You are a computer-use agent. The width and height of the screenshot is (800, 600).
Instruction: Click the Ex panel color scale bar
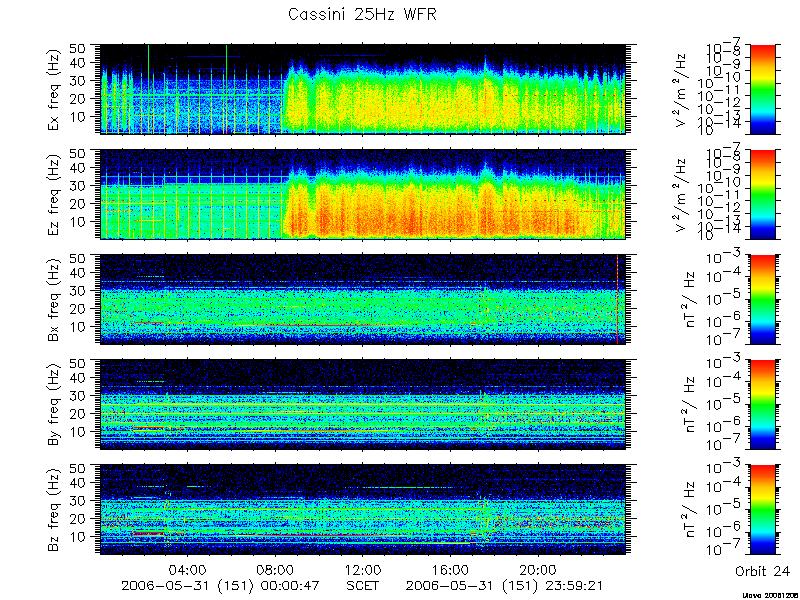click(763, 89)
